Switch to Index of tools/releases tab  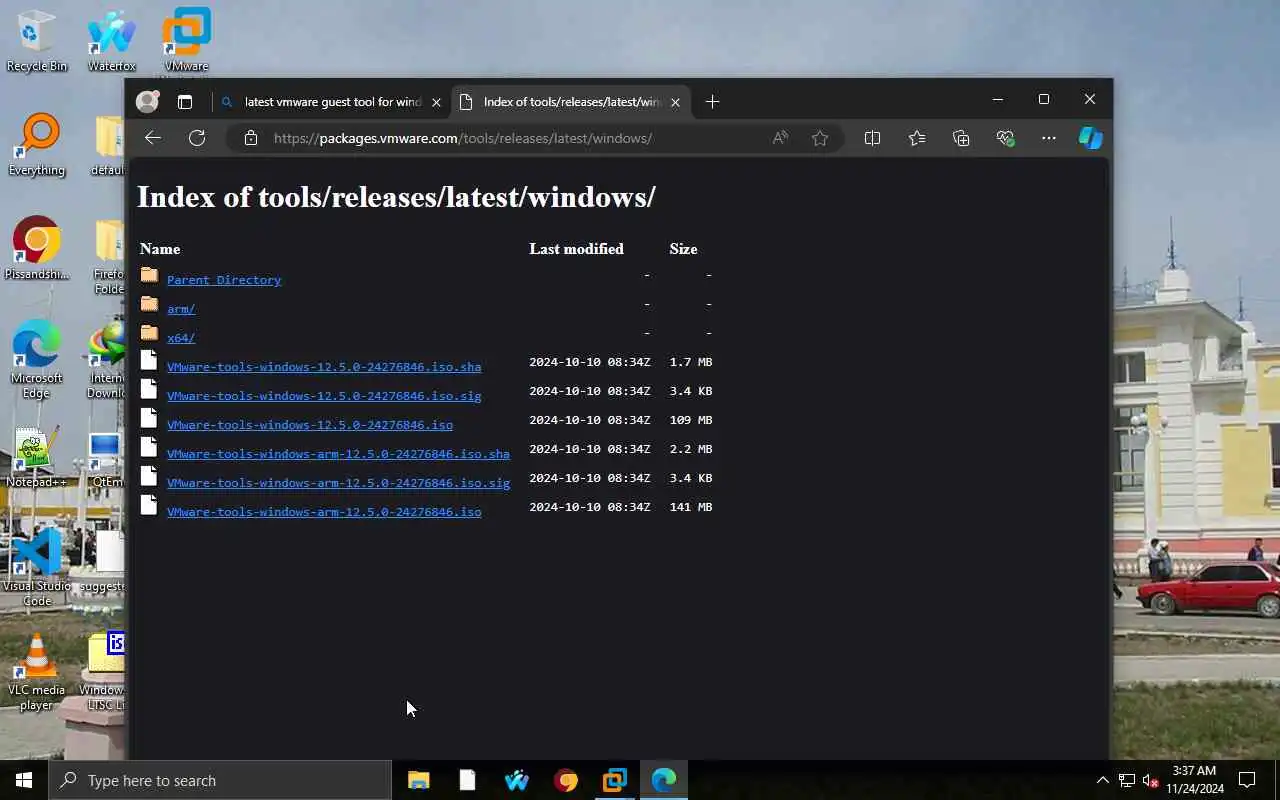[569, 102]
